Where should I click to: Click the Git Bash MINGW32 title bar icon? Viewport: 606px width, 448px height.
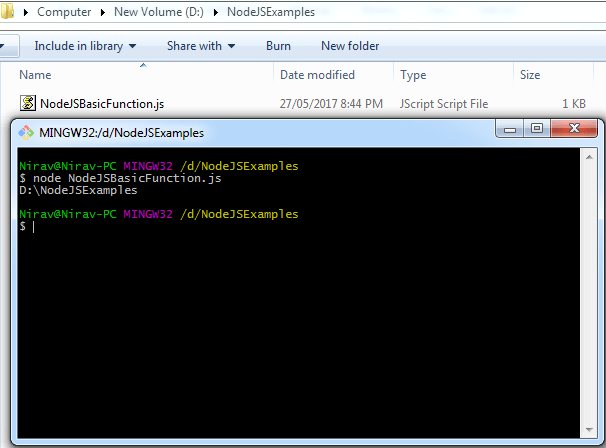point(26,133)
